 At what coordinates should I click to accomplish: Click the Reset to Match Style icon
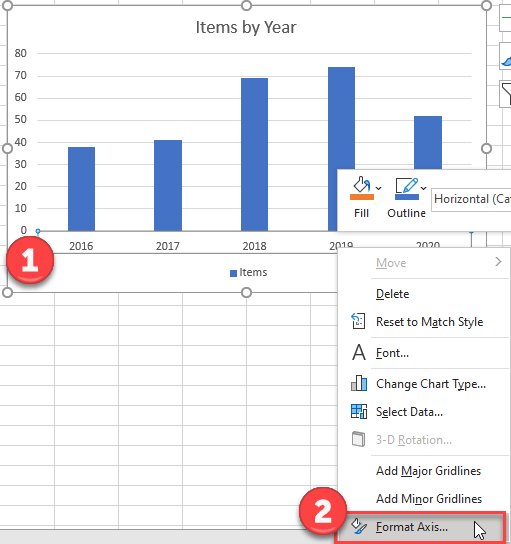click(358, 321)
